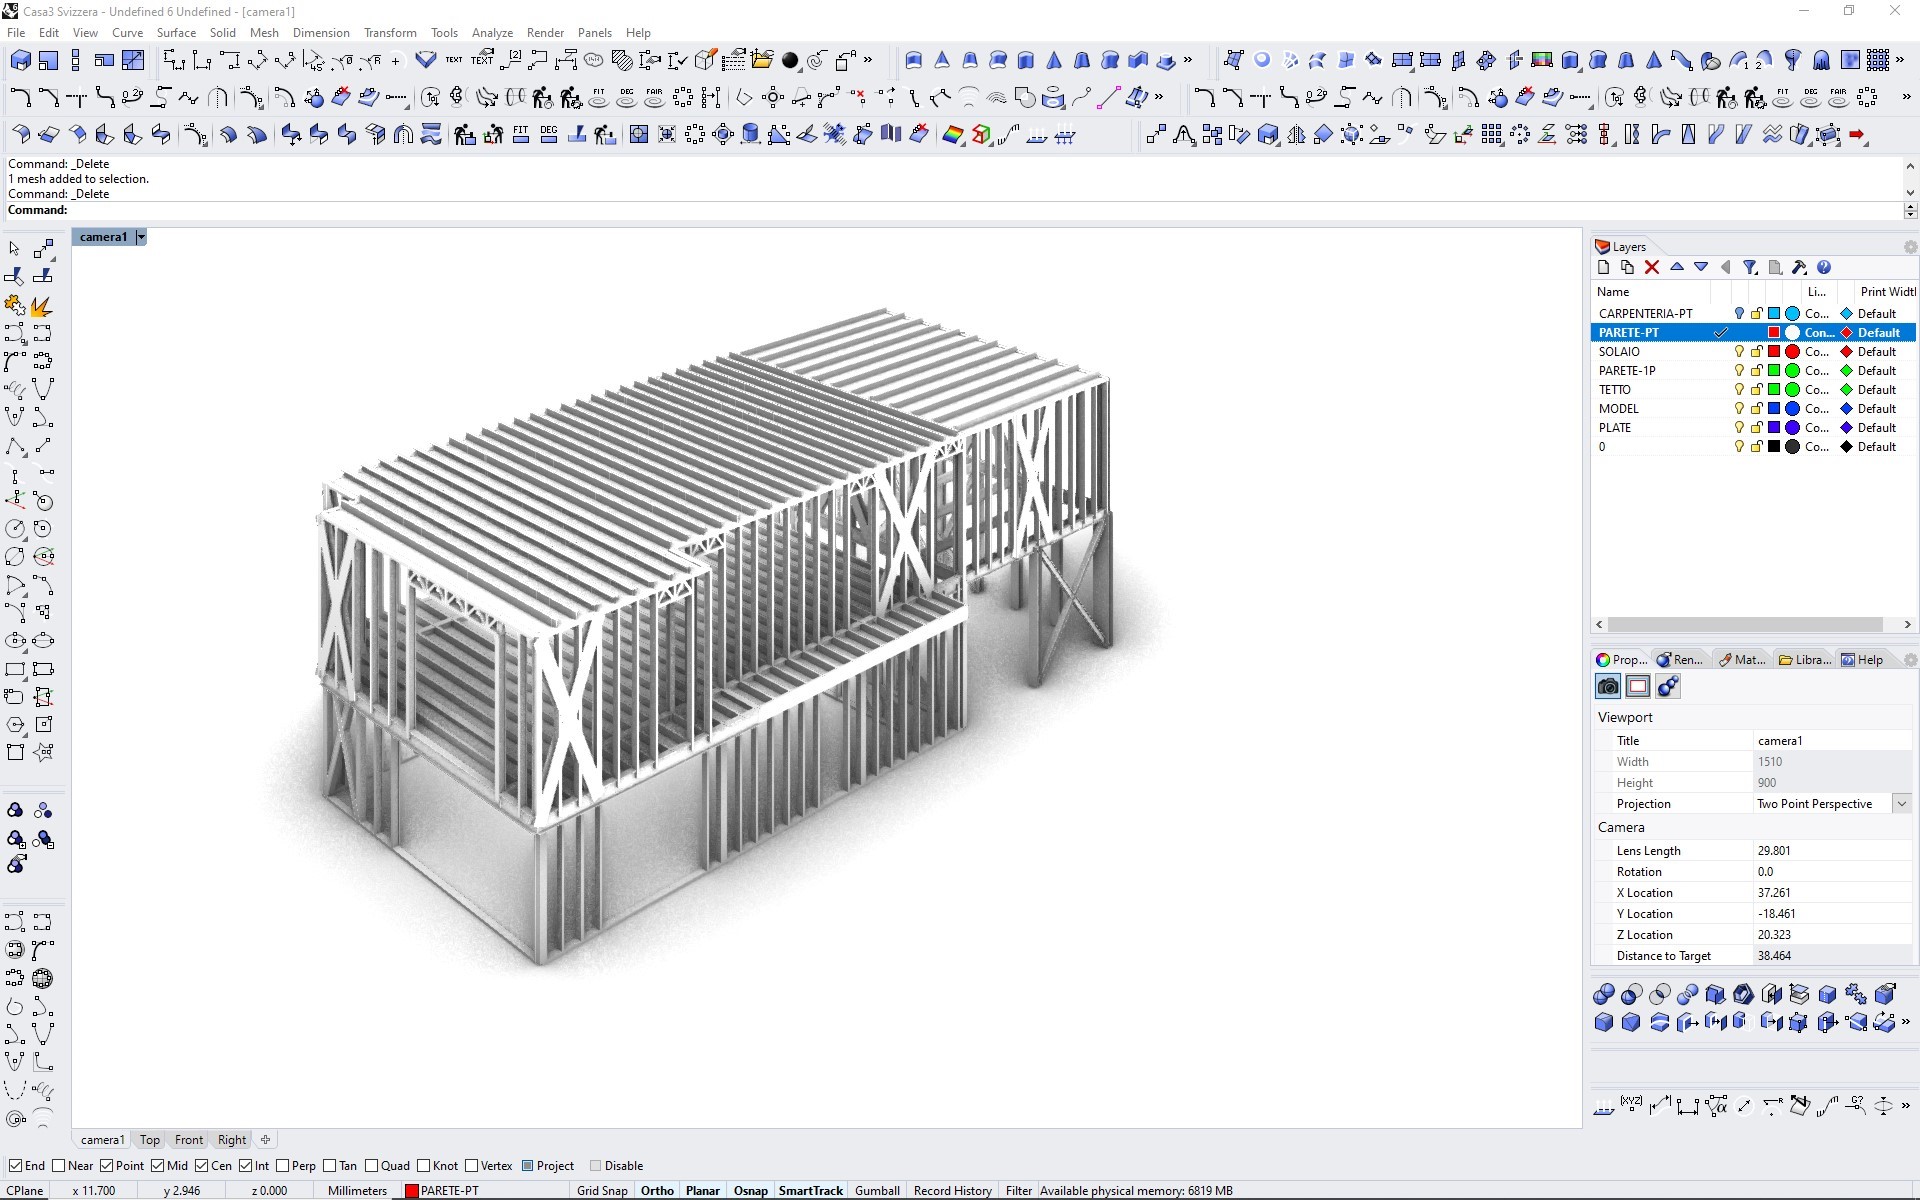1920x1200 pixels.
Task: Create a new layer in Layers panel
Action: coord(1604,267)
